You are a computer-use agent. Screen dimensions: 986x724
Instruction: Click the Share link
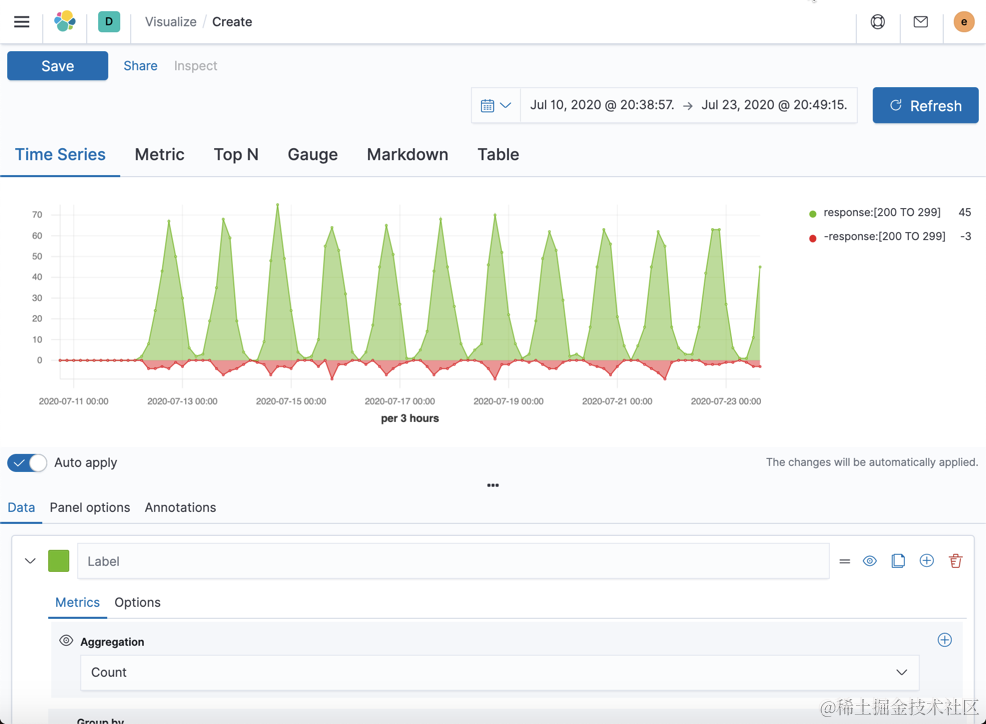[x=140, y=66]
